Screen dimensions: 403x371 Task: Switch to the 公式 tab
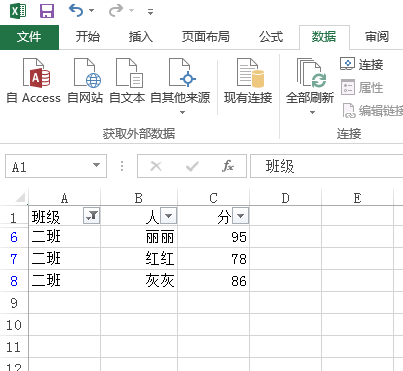click(271, 37)
